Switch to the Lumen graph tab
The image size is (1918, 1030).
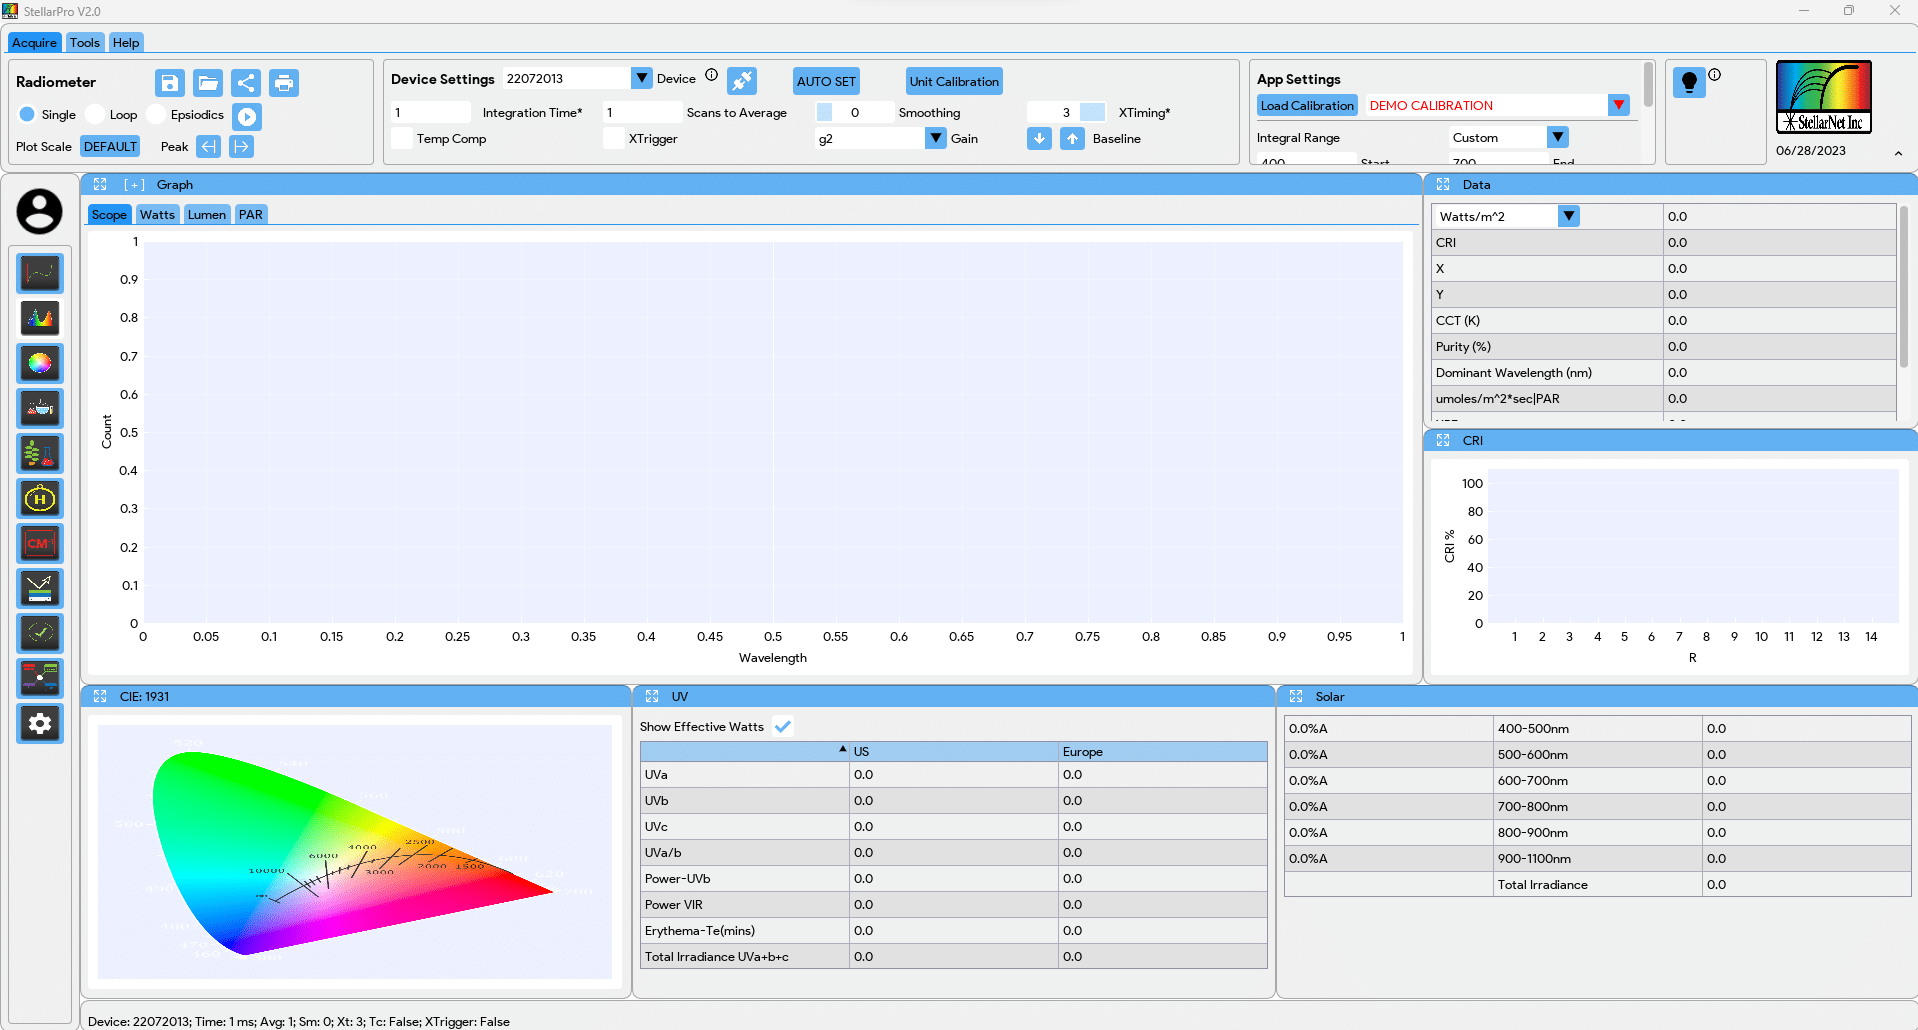(207, 215)
